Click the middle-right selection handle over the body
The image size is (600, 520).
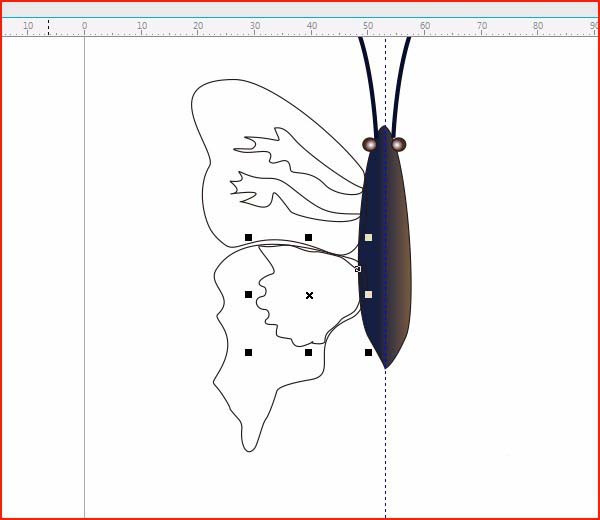[368, 294]
